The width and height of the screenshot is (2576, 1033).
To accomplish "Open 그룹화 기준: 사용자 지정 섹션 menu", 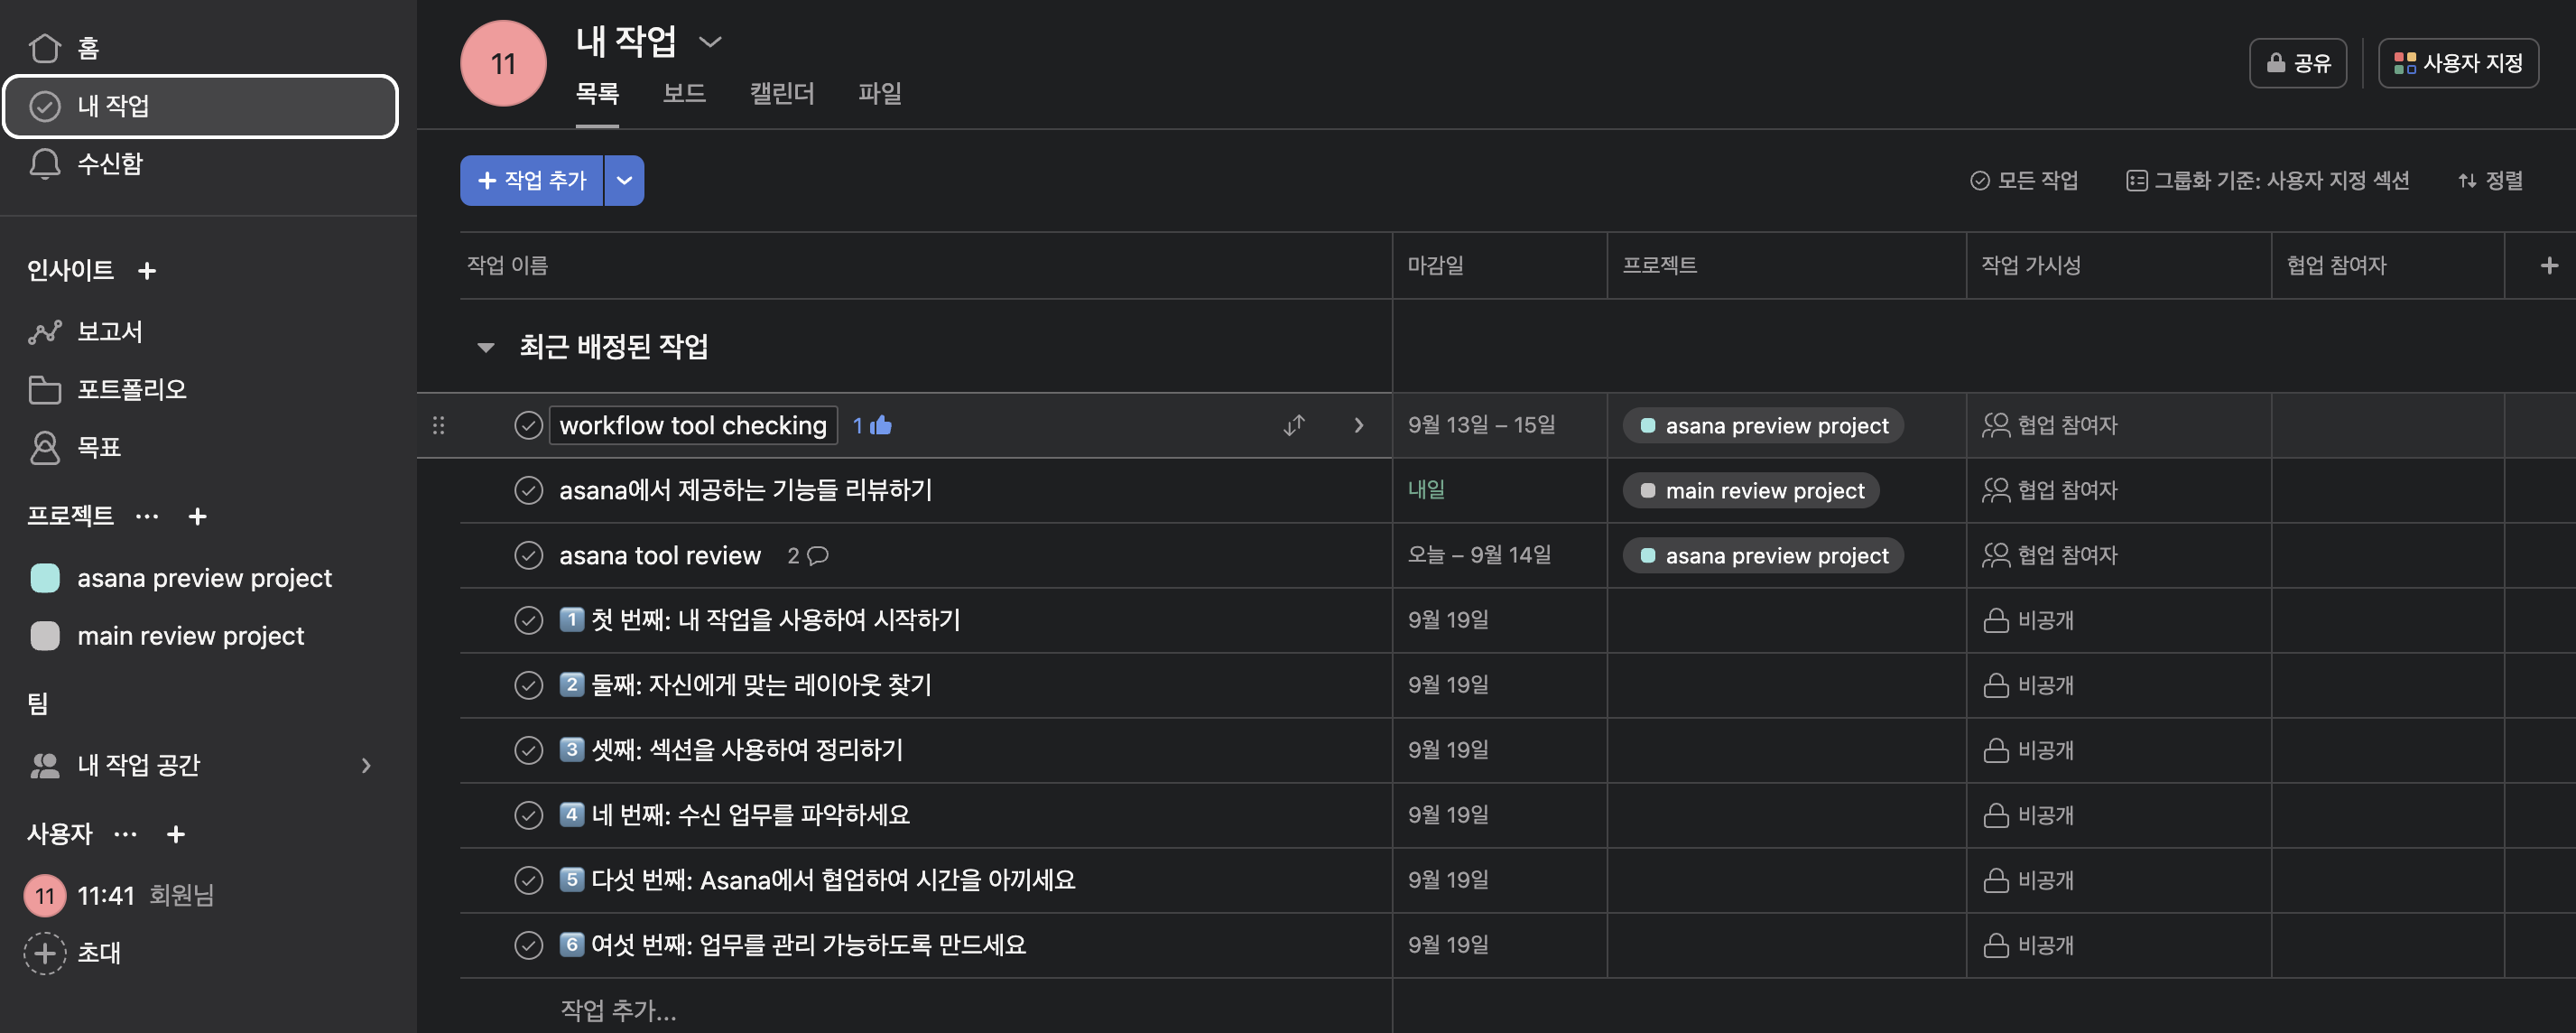I will pos(2267,181).
